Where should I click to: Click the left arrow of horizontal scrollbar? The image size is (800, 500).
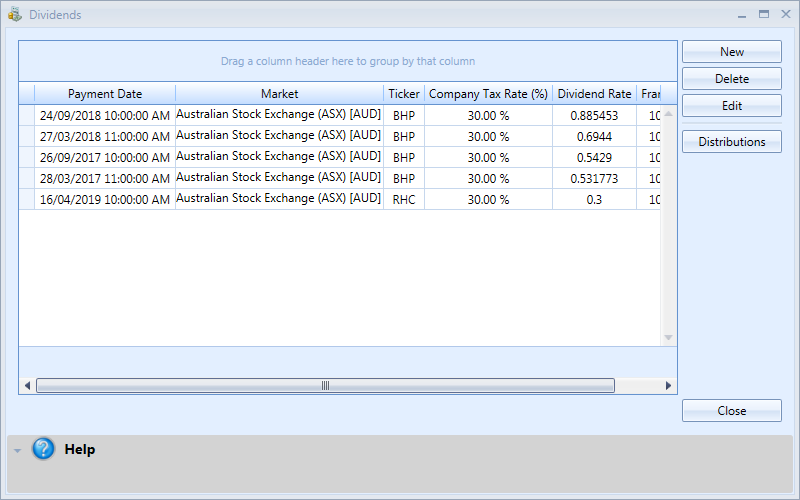(27, 386)
